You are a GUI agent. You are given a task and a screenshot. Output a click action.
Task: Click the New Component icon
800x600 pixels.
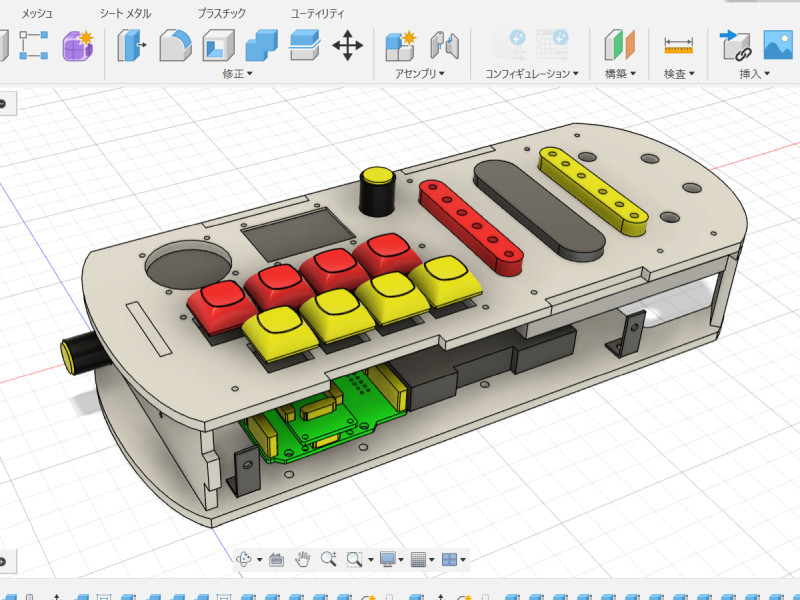(401, 45)
